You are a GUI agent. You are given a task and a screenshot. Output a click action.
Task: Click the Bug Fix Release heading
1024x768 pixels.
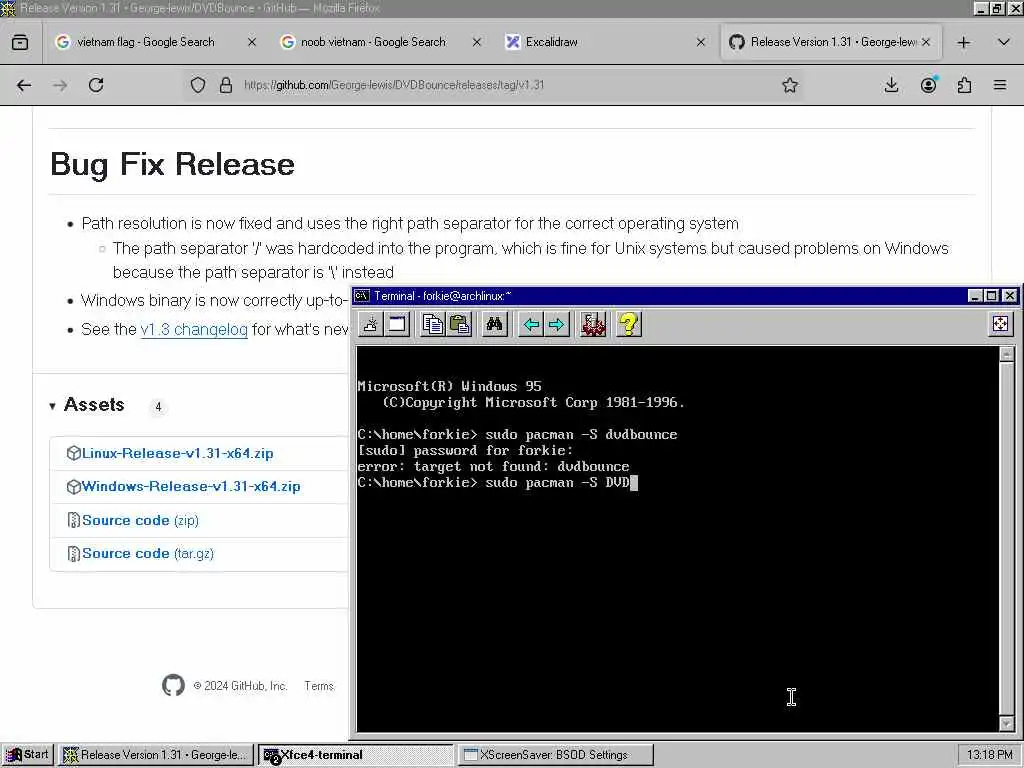172,164
